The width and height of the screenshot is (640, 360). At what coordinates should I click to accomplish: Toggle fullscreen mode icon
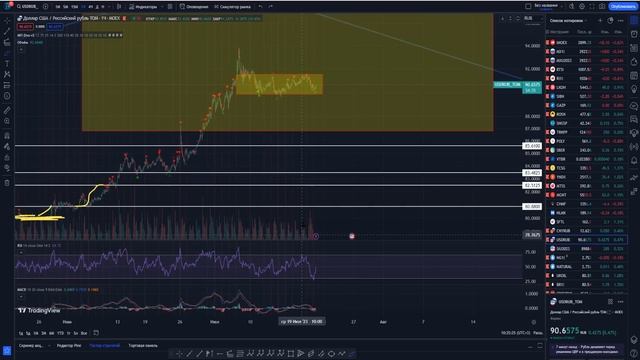592,6
